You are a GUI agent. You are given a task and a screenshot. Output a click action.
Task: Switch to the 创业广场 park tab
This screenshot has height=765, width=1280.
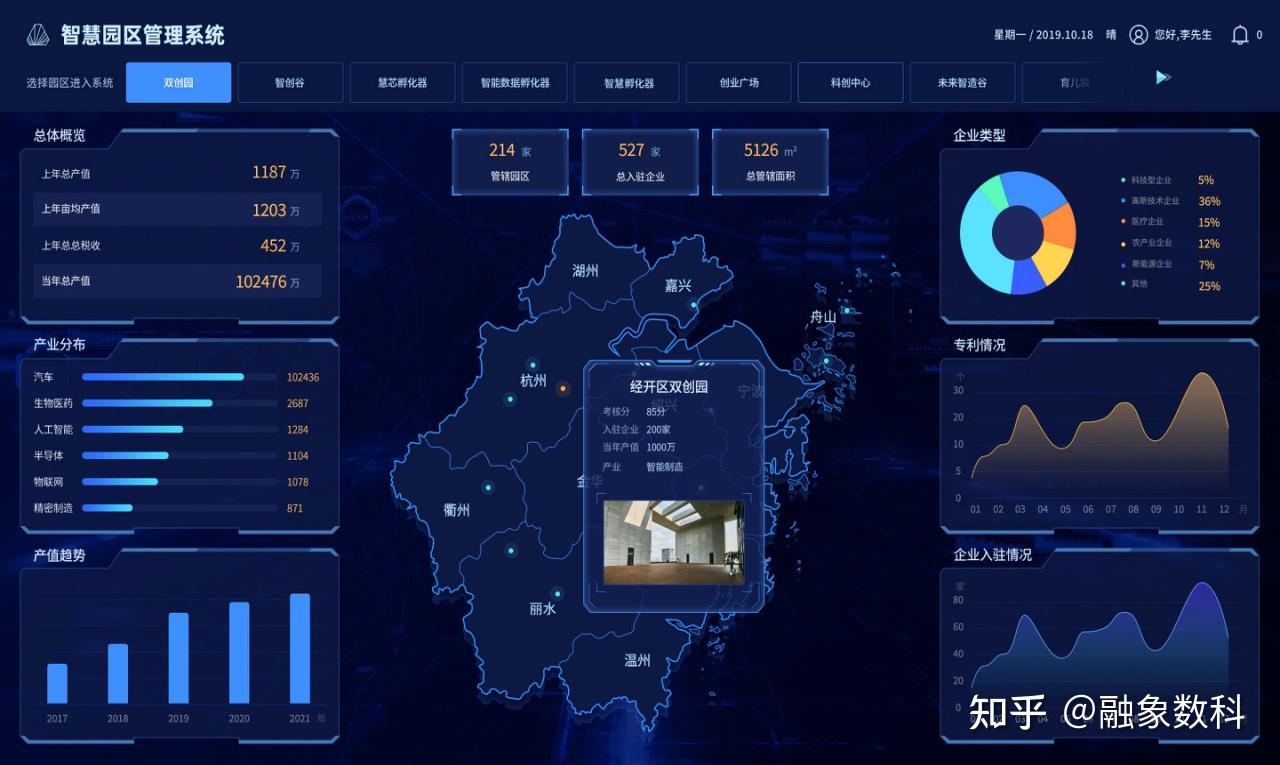tap(738, 82)
